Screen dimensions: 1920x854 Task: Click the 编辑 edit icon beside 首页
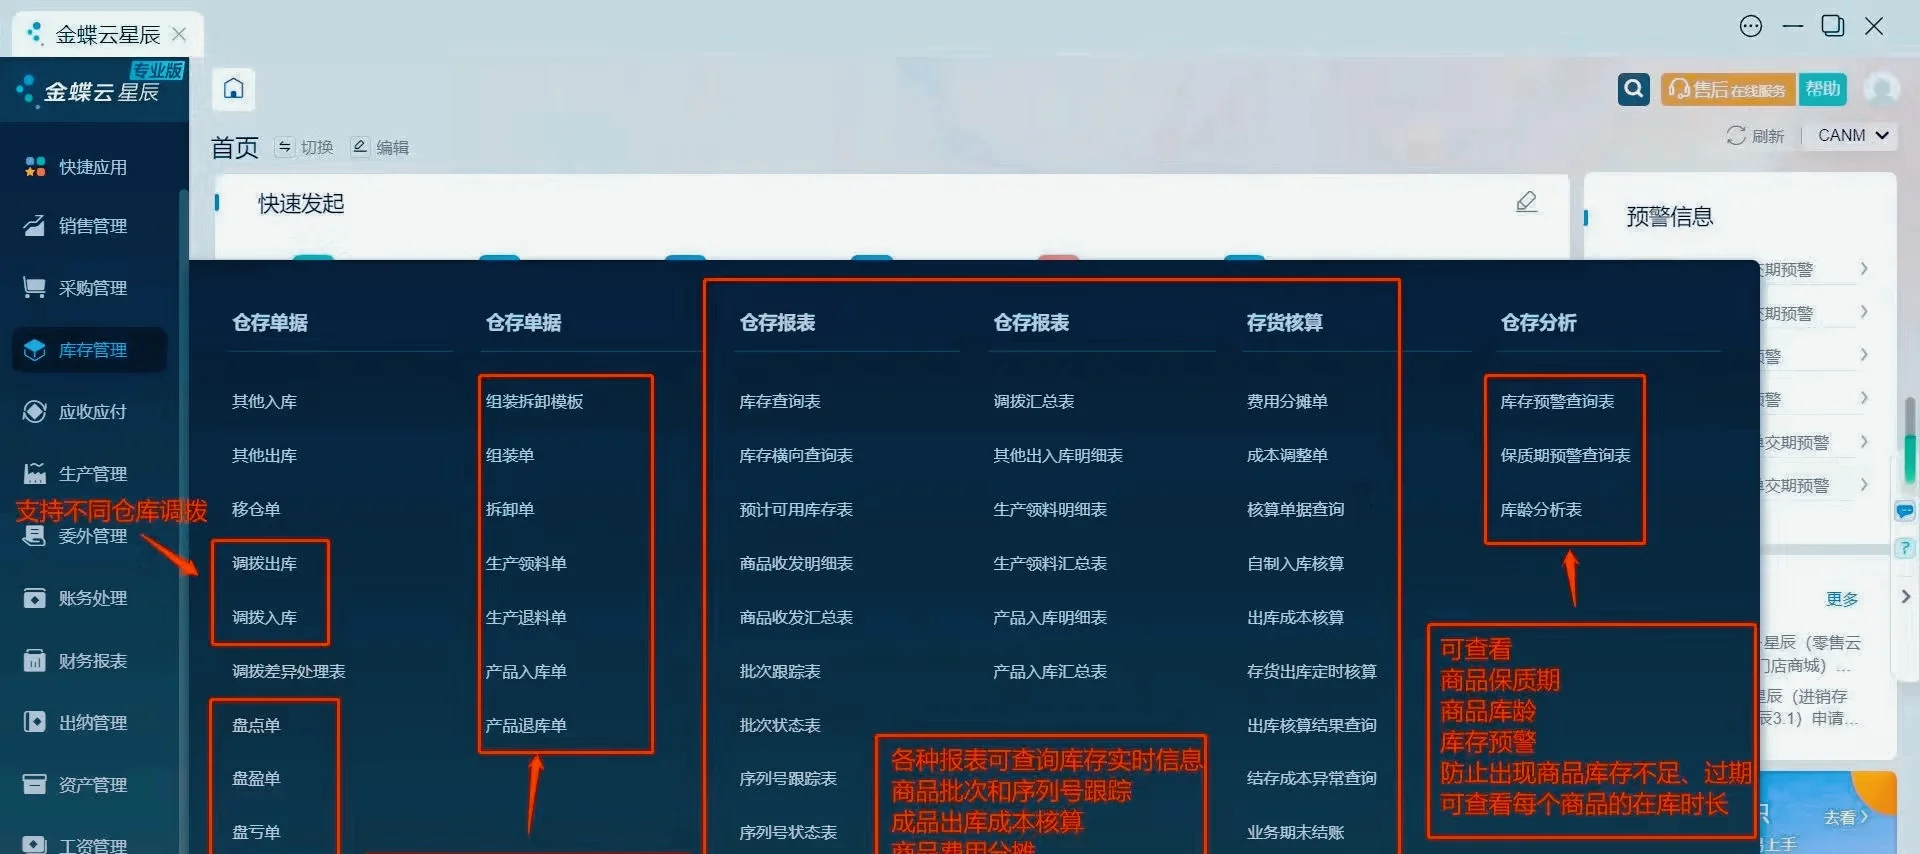pyautogui.click(x=360, y=147)
